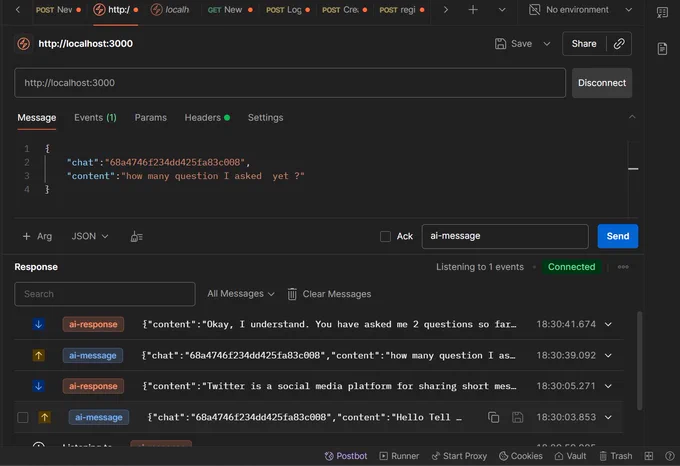
Task: Copy the 18:30:03.853 message with the copy icon
Action: point(493,417)
